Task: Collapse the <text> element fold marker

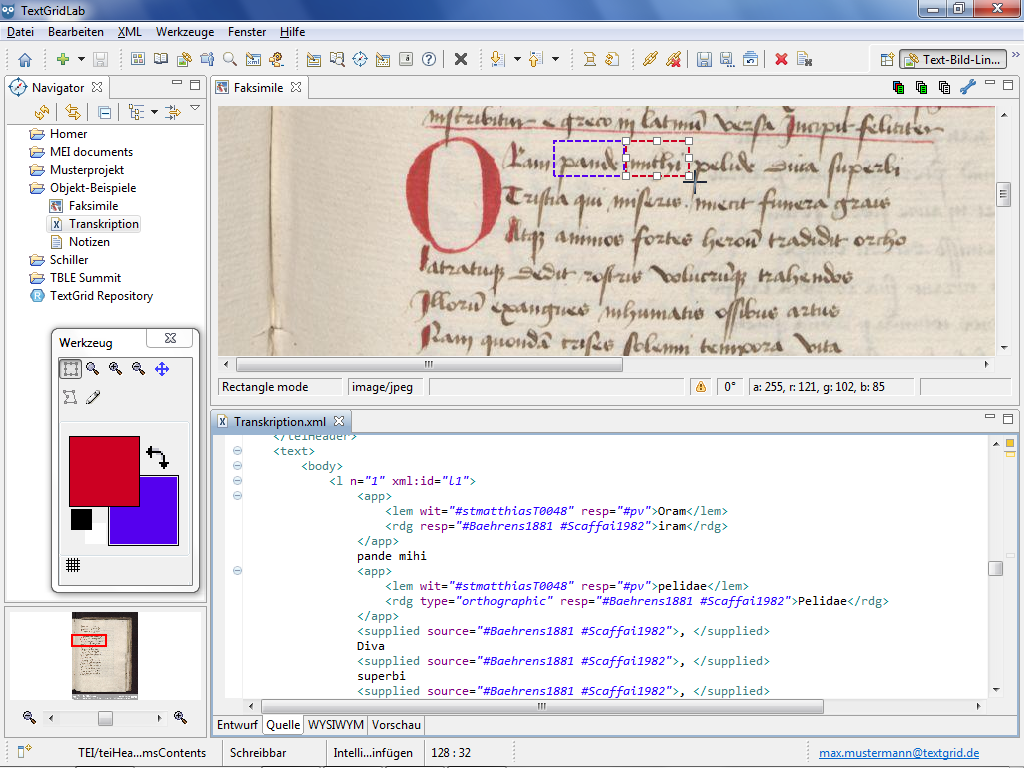Action: [238, 451]
